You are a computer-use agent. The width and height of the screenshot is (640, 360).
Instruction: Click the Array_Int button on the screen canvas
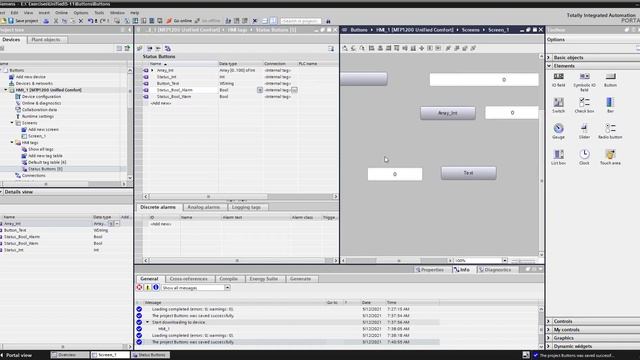click(x=448, y=113)
